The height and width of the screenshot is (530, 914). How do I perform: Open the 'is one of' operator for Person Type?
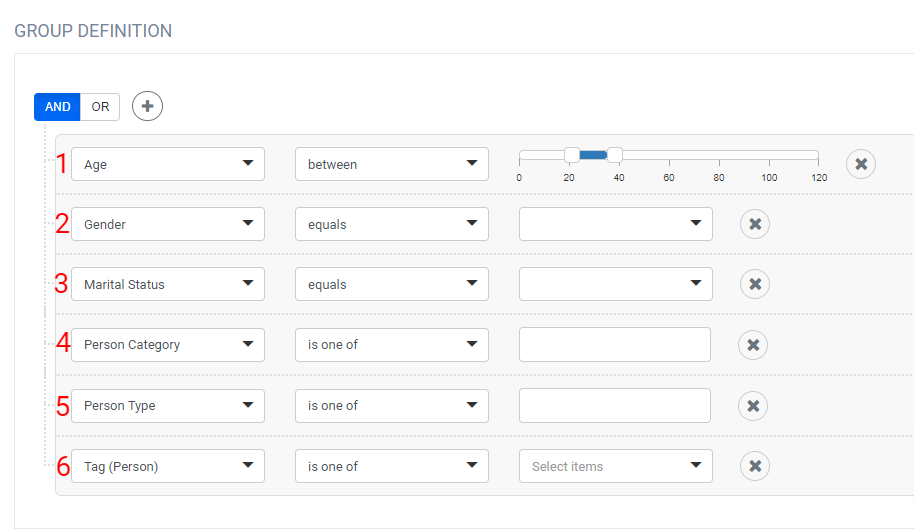pyautogui.click(x=392, y=406)
